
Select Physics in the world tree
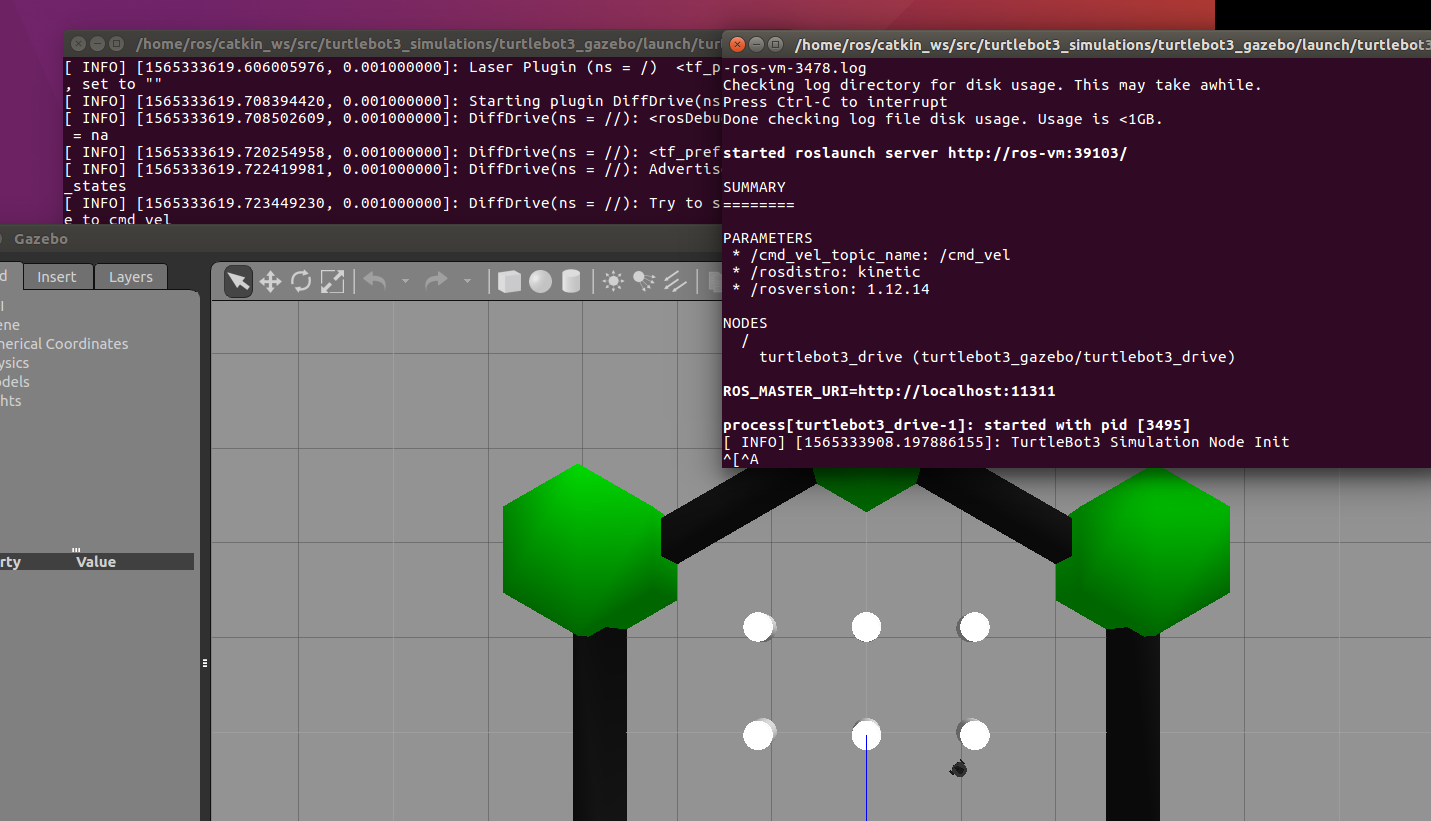[x=12, y=362]
